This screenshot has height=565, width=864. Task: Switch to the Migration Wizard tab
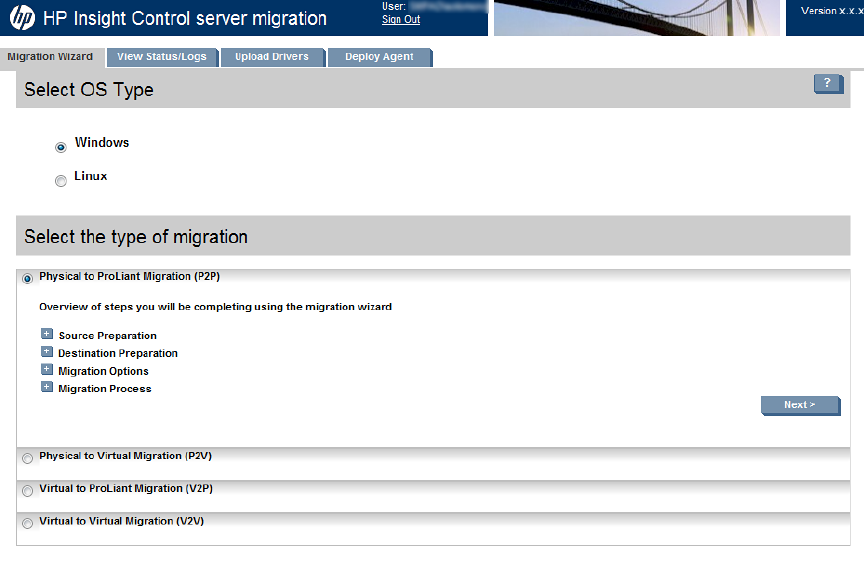[x=51, y=57]
